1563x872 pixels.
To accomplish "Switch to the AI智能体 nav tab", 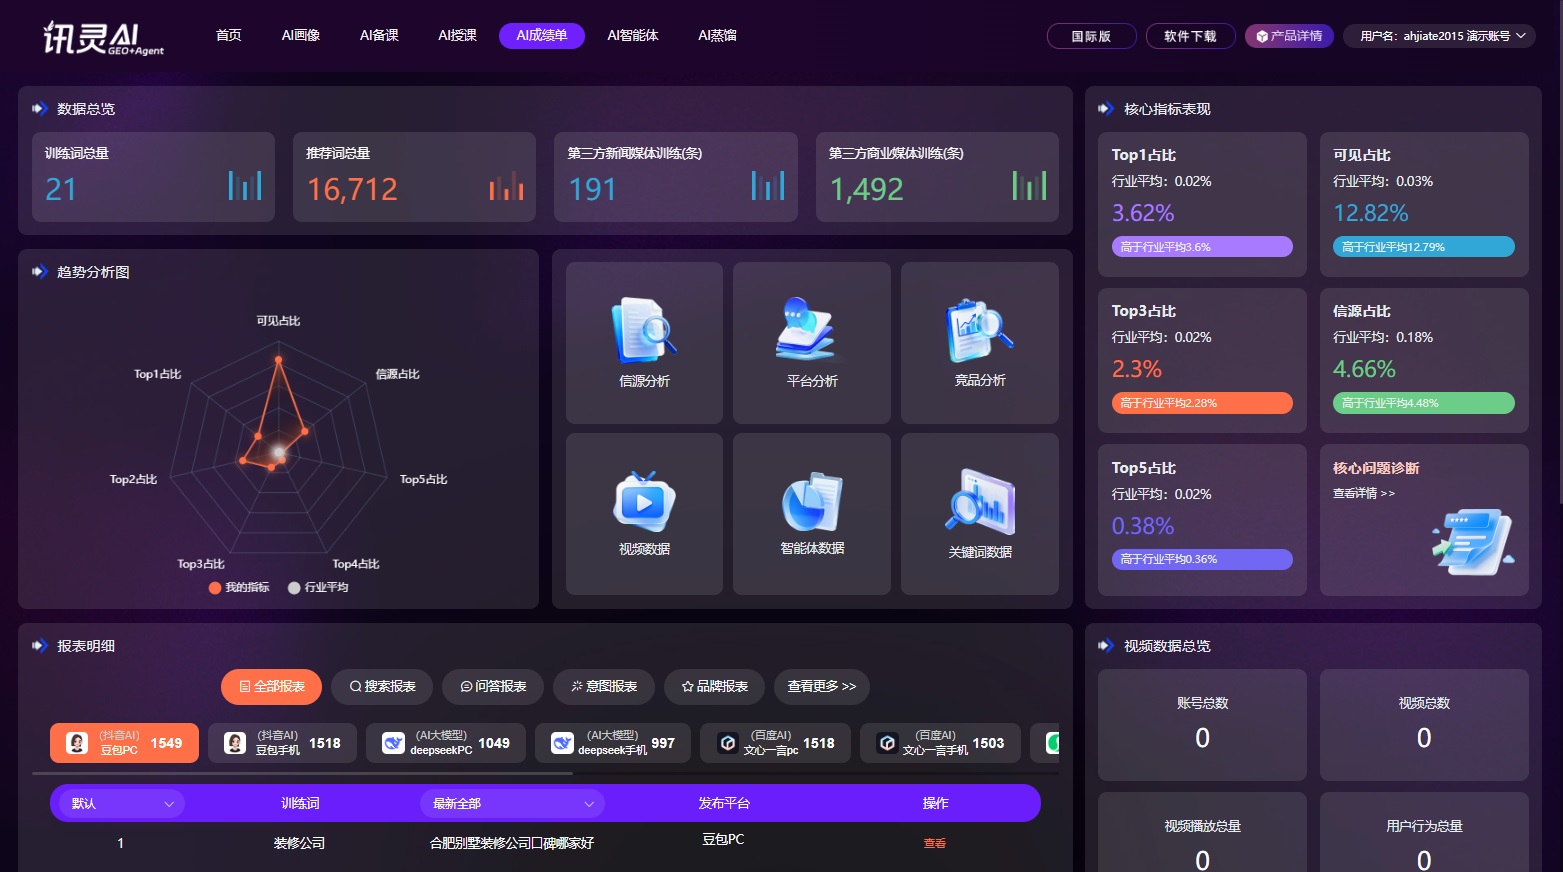I will pos(632,36).
